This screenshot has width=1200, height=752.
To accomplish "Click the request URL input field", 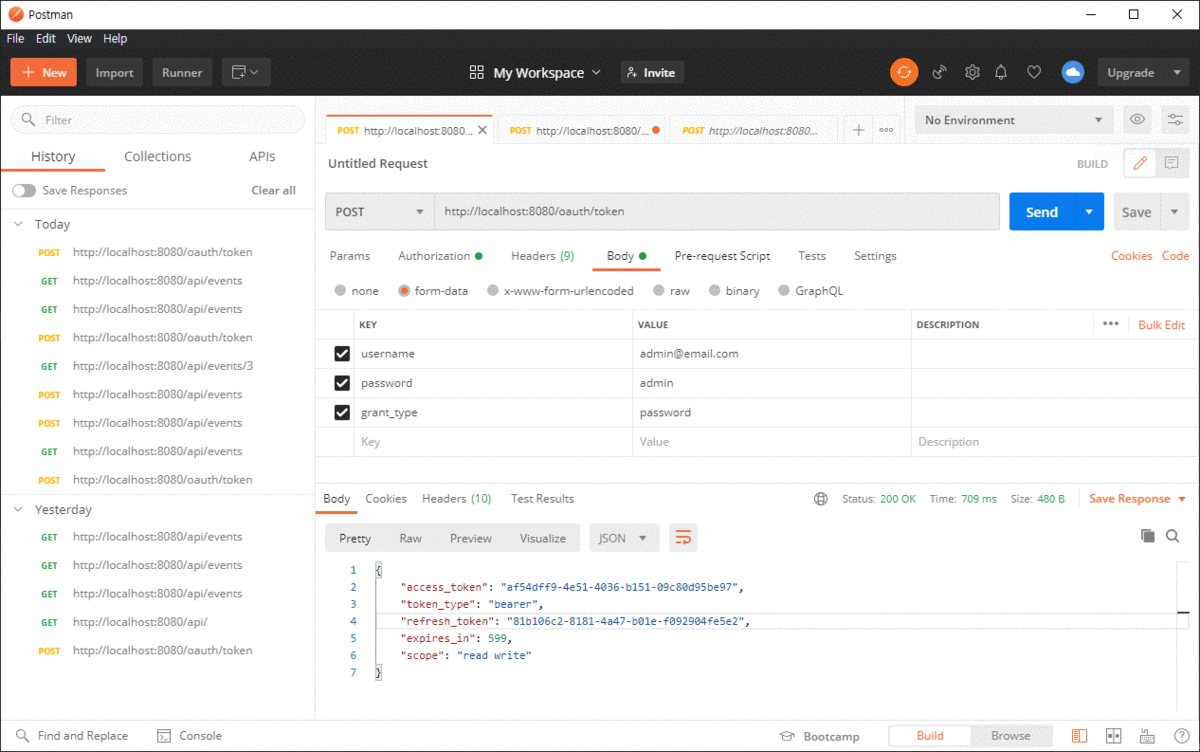I will click(x=717, y=212).
